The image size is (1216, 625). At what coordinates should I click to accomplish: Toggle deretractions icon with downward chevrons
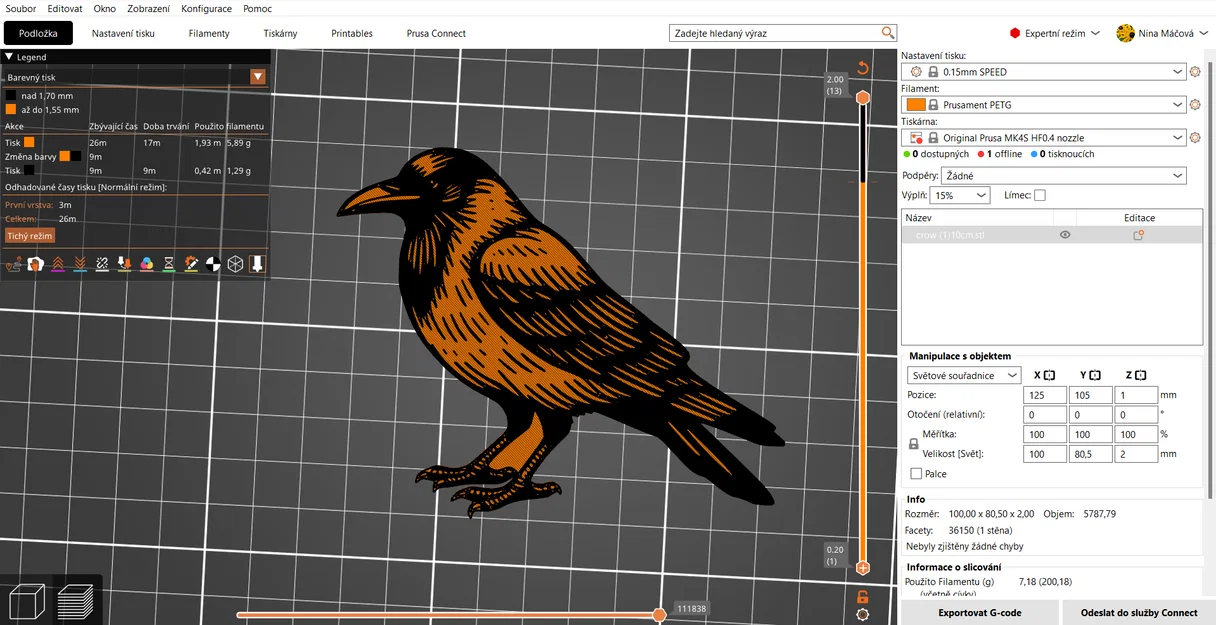point(80,264)
